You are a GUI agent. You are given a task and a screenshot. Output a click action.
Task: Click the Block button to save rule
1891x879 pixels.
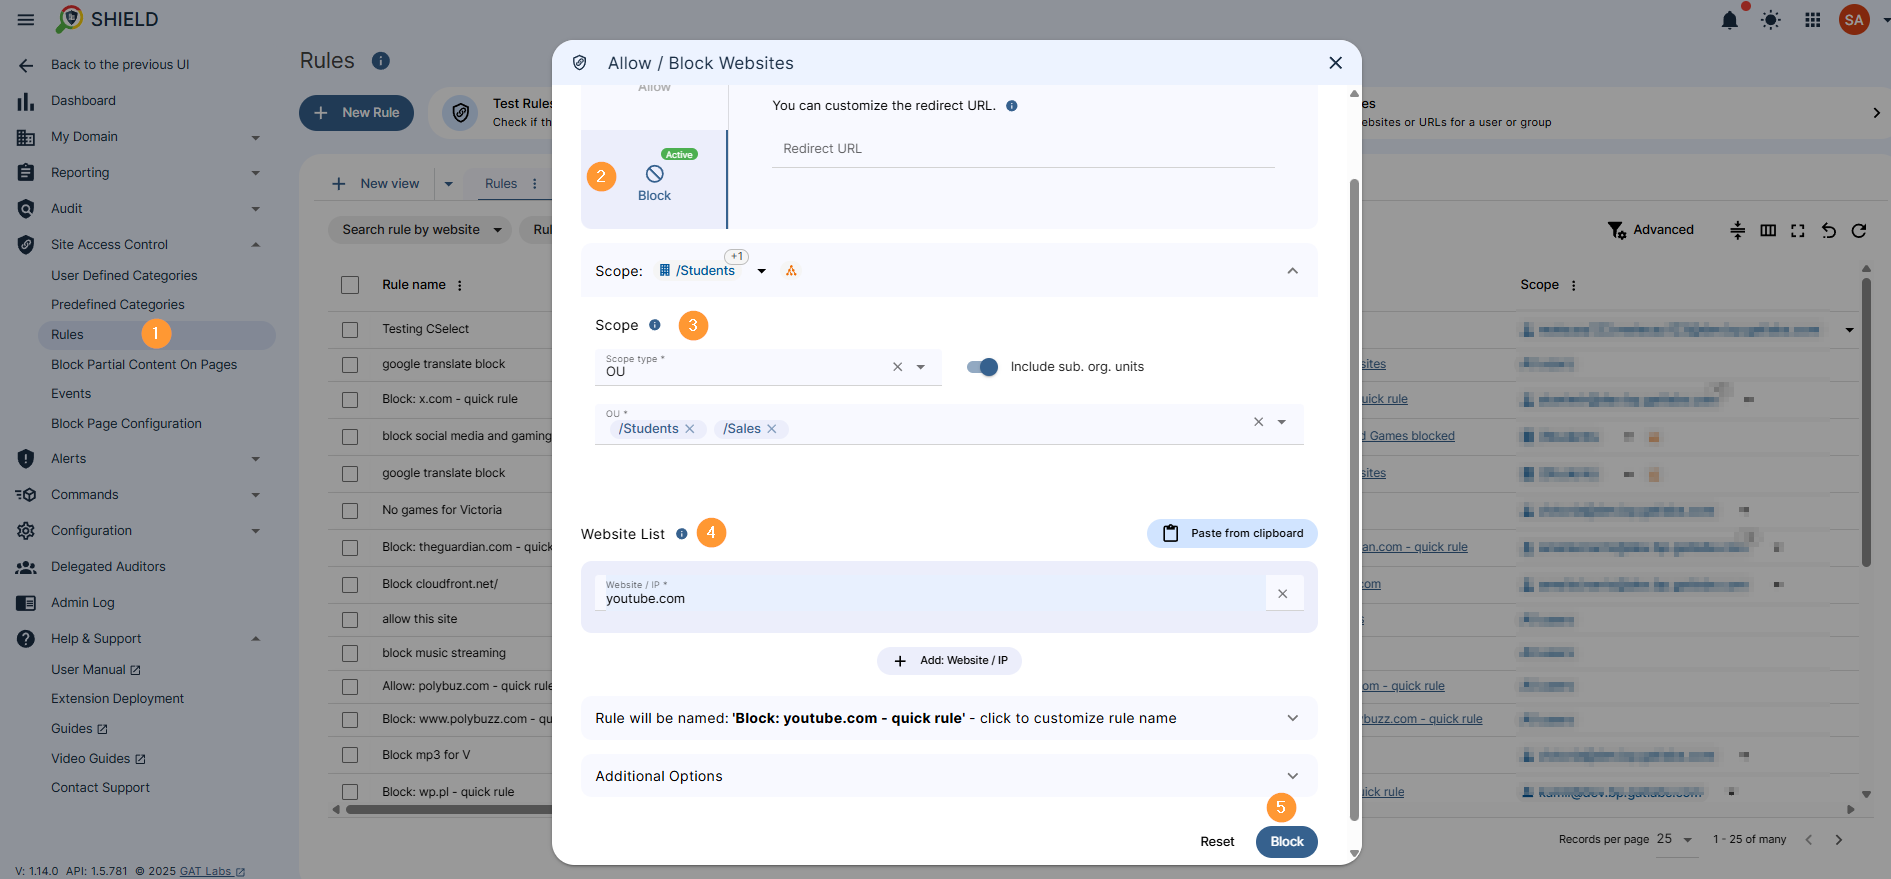pyautogui.click(x=1286, y=842)
